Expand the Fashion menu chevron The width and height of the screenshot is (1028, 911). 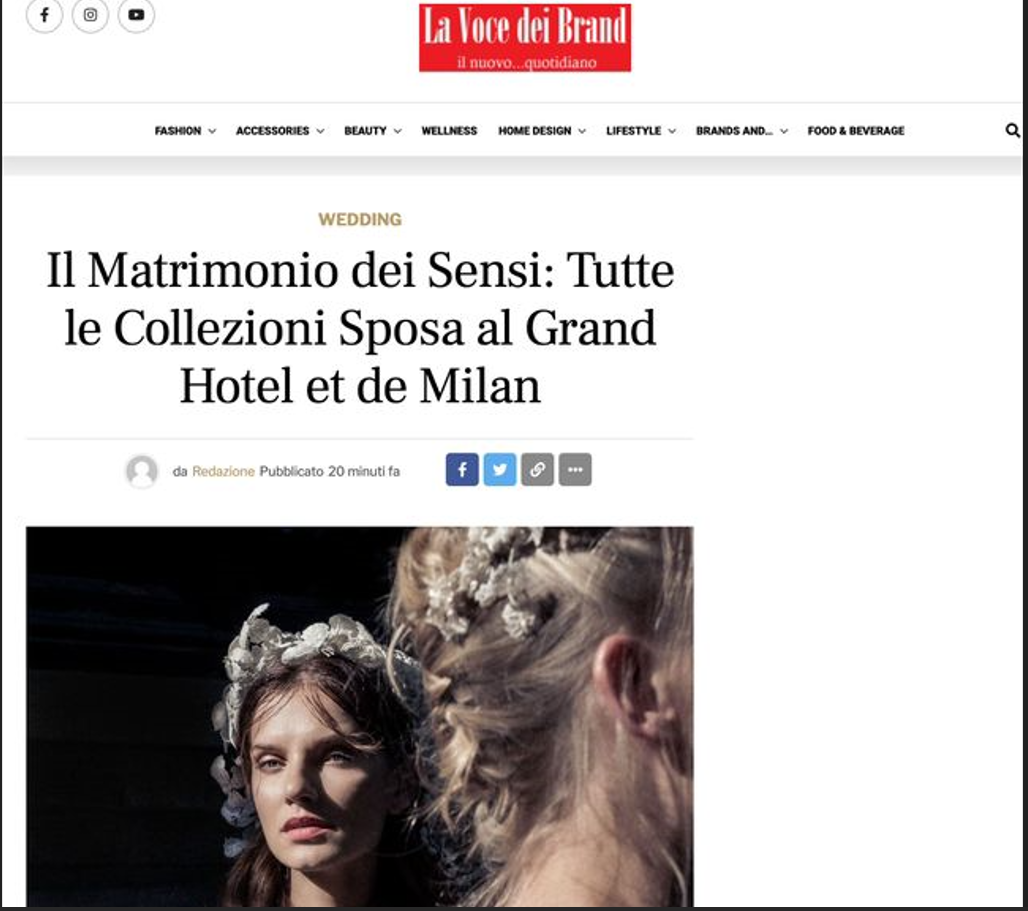(212, 131)
